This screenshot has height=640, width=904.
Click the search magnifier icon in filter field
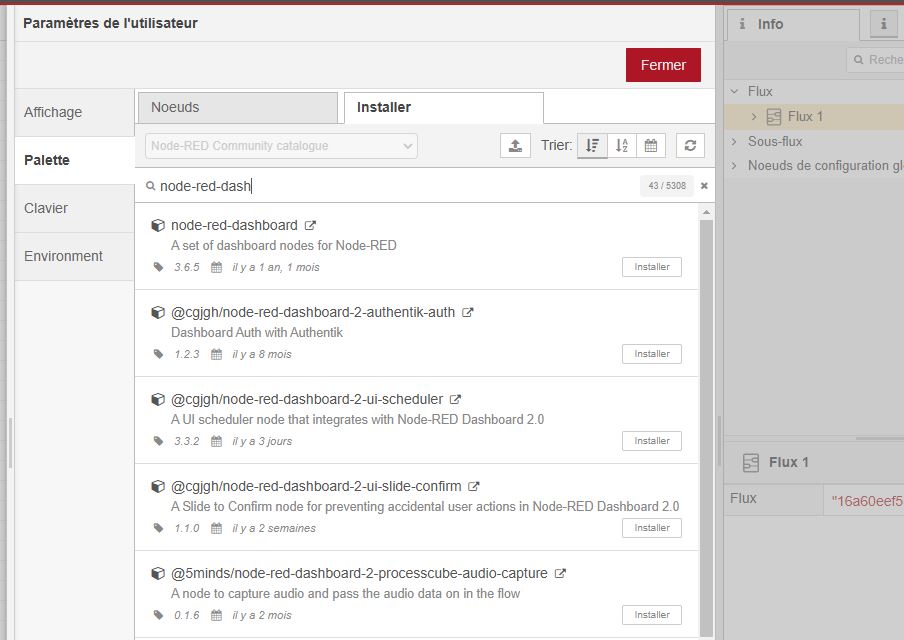pyautogui.click(x=150, y=186)
